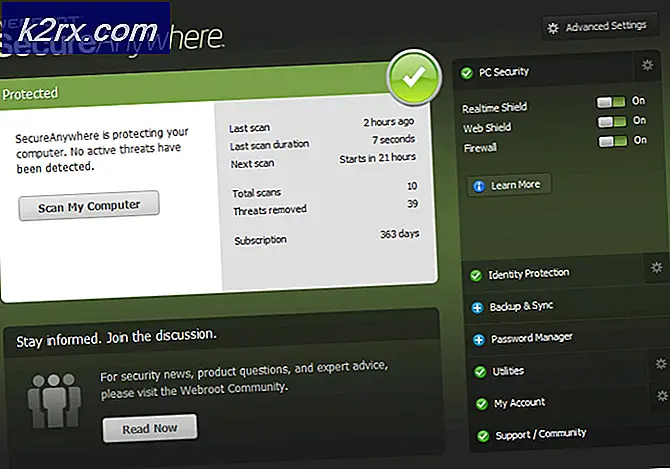Image resolution: width=670 pixels, height=469 pixels.
Task: Click the 'Threats removed' label
Action: pyautogui.click(x=270, y=210)
